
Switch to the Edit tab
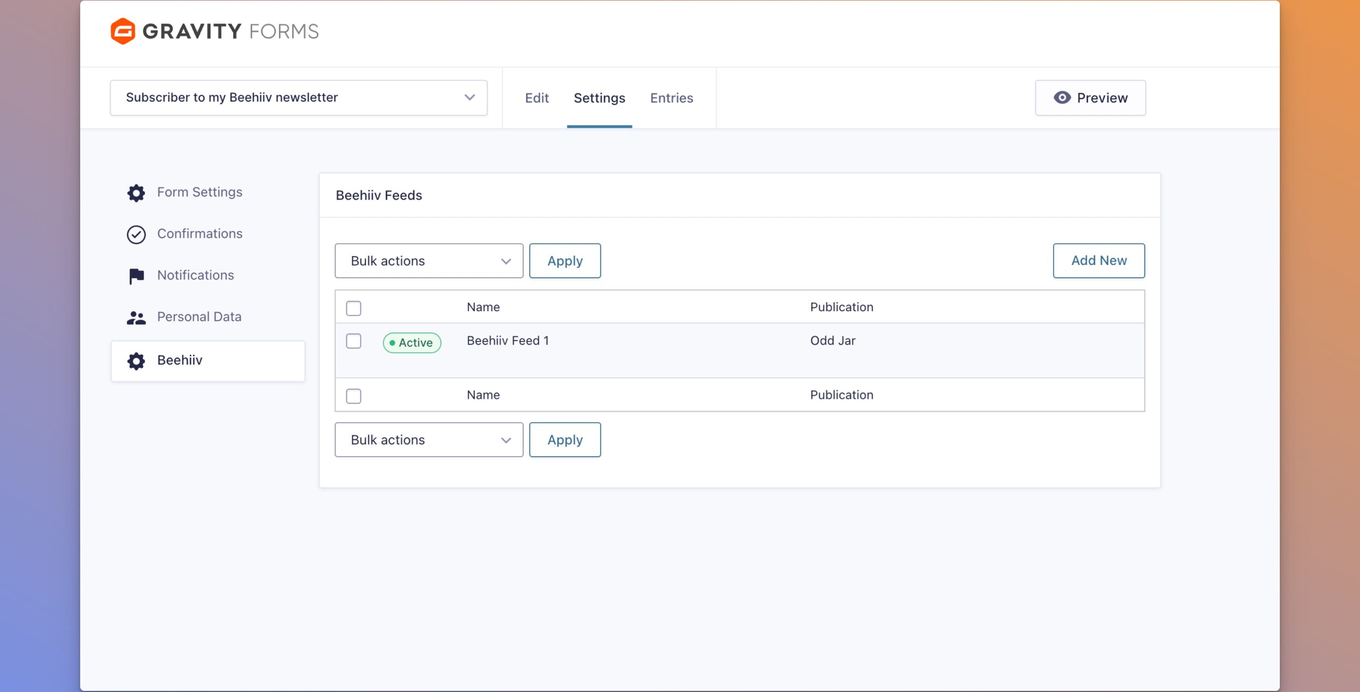point(537,98)
